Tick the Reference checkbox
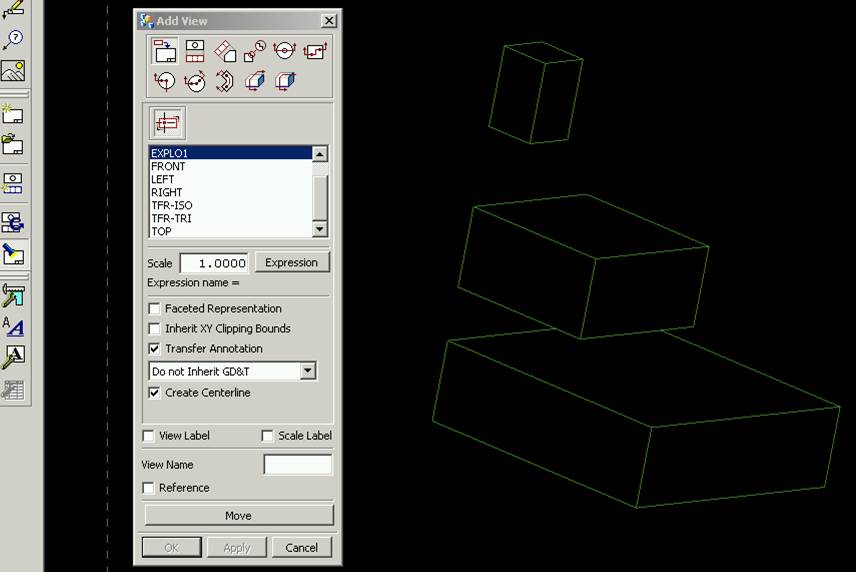856x572 pixels. pos(148,488)
